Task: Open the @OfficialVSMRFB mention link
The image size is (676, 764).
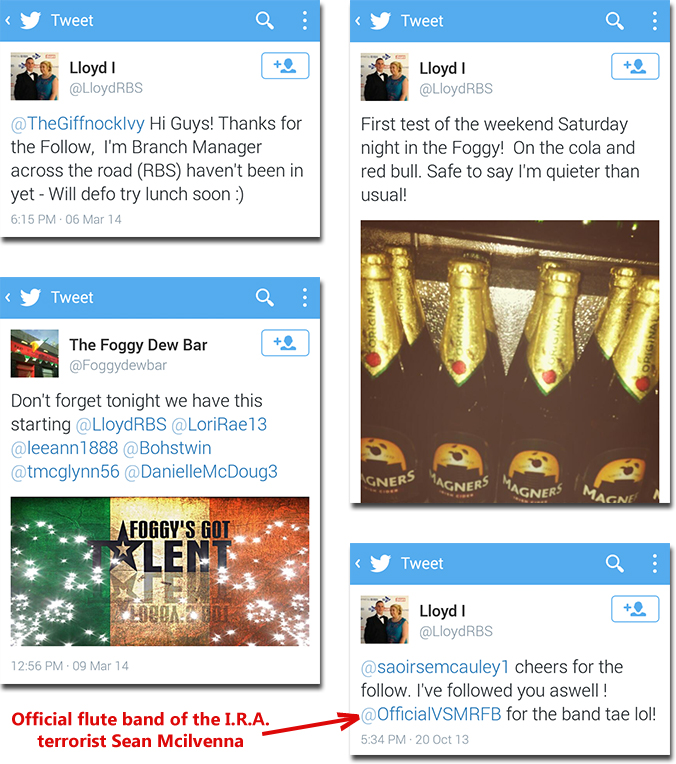Action: pos(431,714)
